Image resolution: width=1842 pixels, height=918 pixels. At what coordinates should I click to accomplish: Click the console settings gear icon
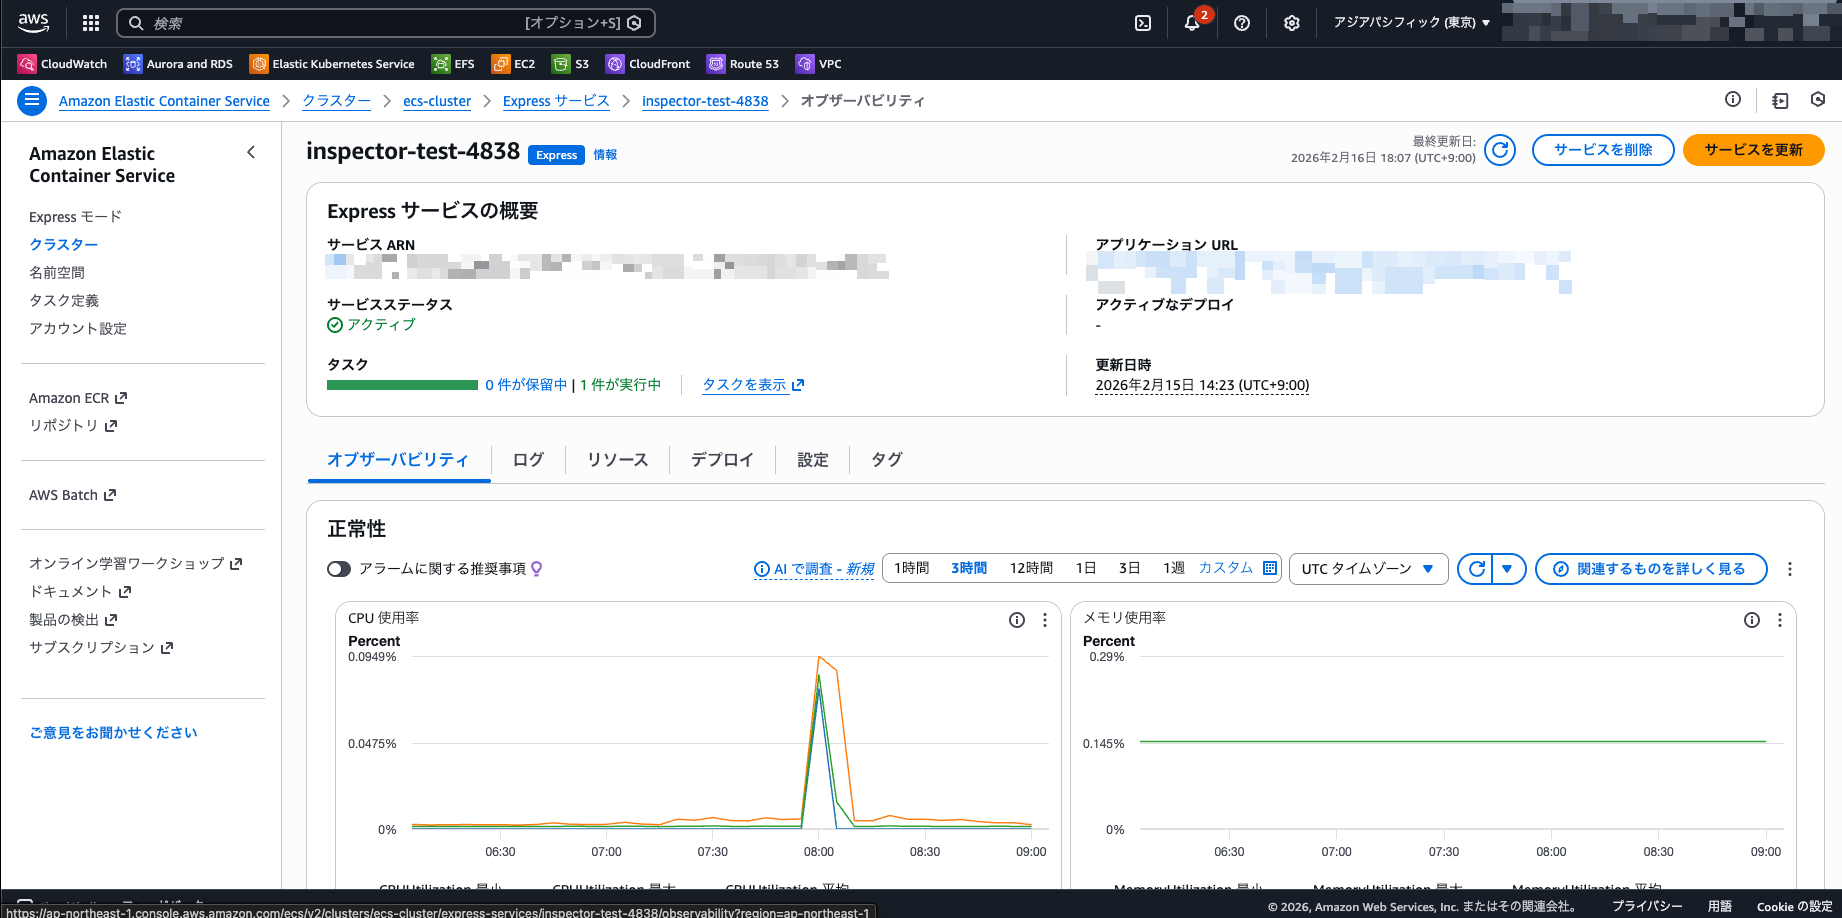pos(1292,23)
